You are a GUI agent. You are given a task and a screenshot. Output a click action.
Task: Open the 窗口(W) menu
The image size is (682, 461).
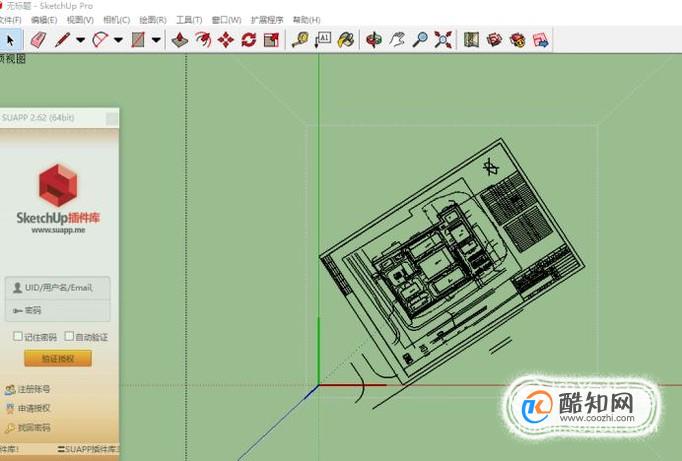(x=226, y=20)
